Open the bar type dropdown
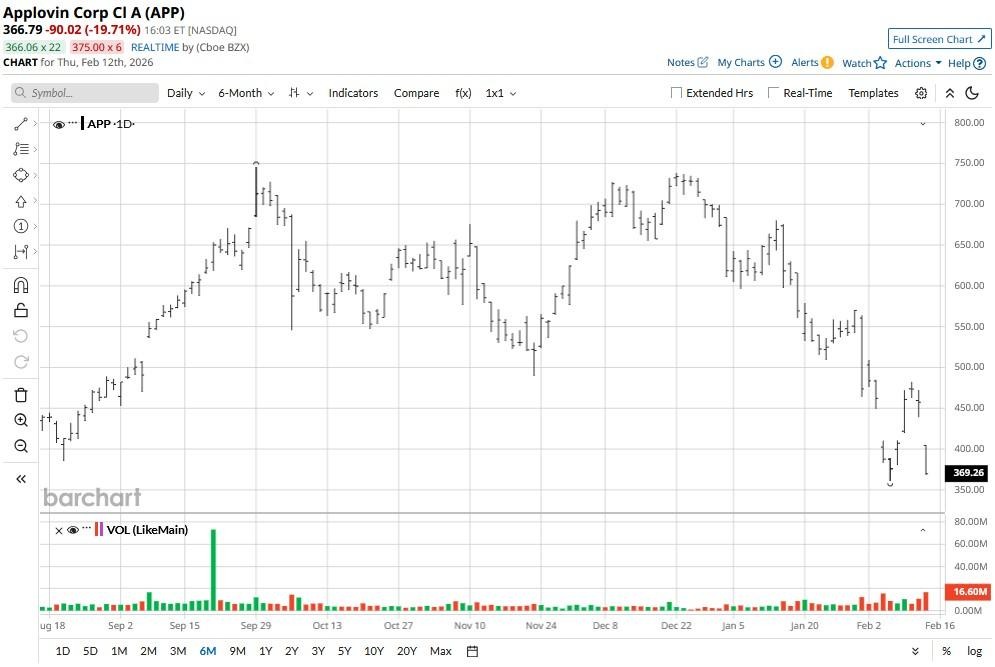This screenshot has height=667, width=995. 301,93
